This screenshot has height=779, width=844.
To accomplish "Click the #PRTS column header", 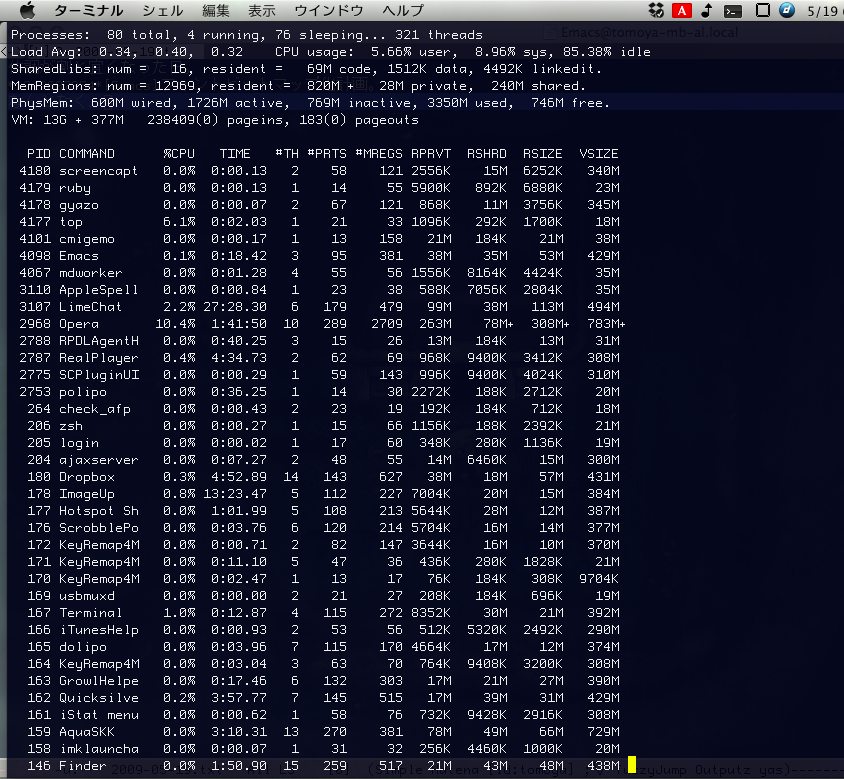I will [327, 153].
